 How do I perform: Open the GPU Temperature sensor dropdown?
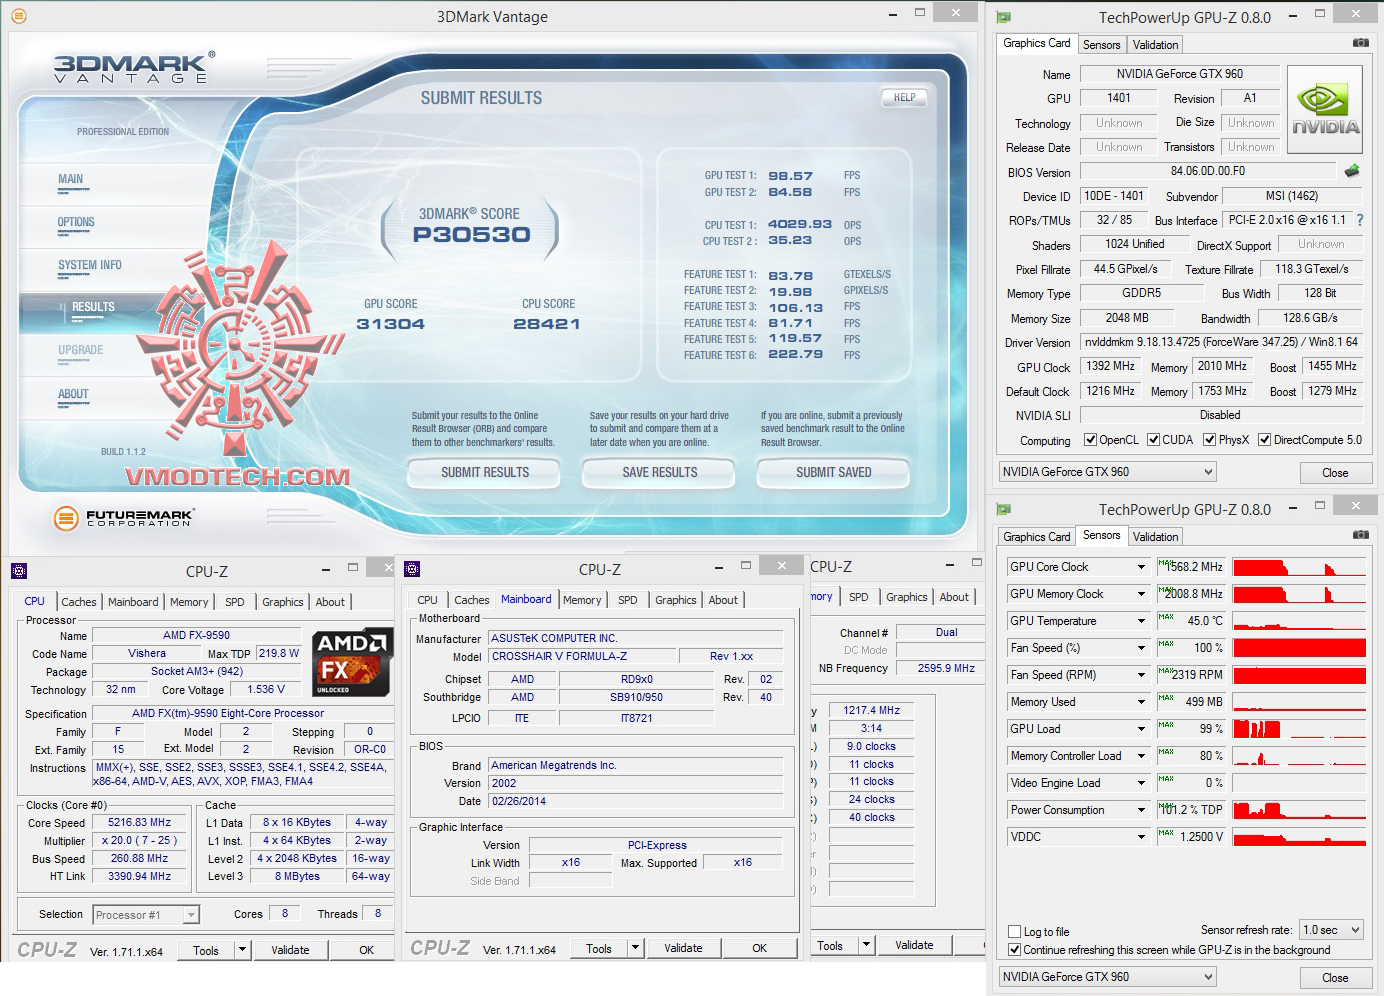pos(1141,621)
